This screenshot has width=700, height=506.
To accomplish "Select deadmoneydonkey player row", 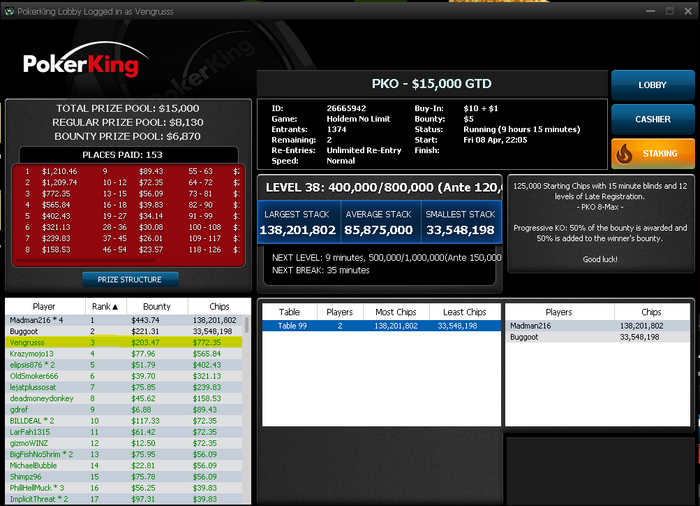I will tap(124, 398).
